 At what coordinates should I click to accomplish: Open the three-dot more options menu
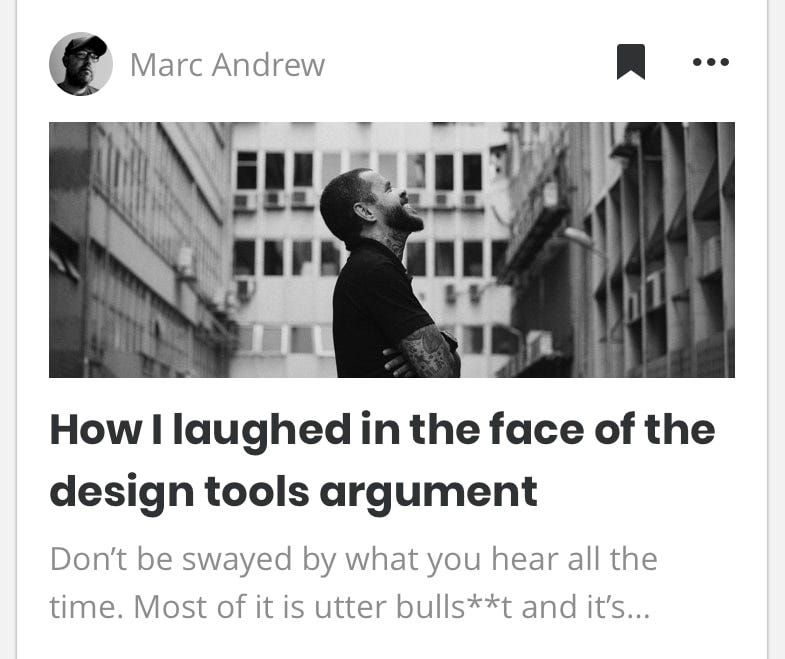[x=710, y=62]
